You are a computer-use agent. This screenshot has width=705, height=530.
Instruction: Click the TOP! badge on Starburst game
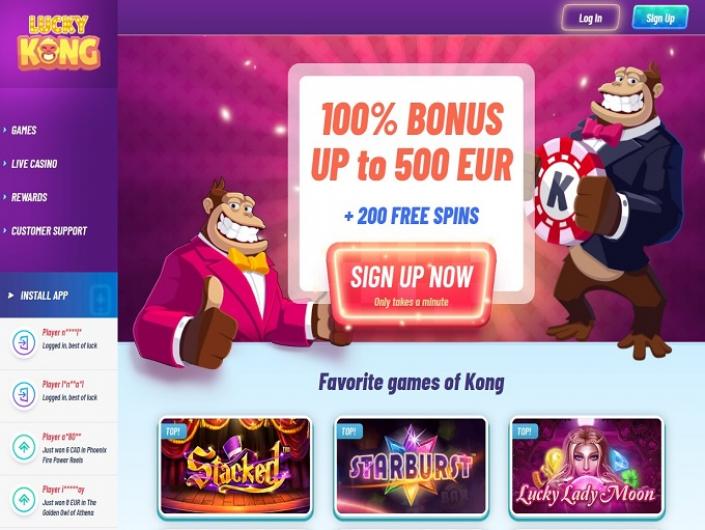coord(348,432)
